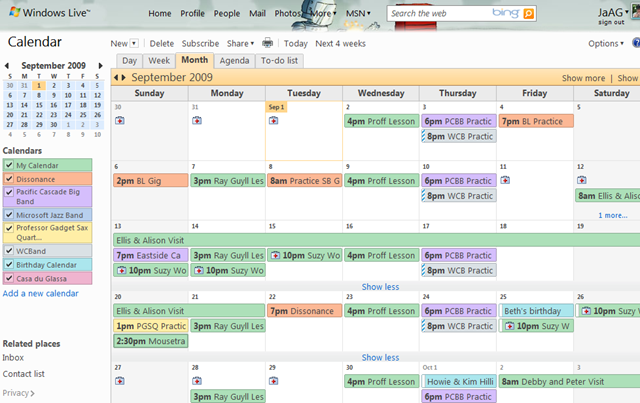This screenshot has width=640, height=403.
Task: Click the Add a new calendar link
Action: (x=40, y=293)
